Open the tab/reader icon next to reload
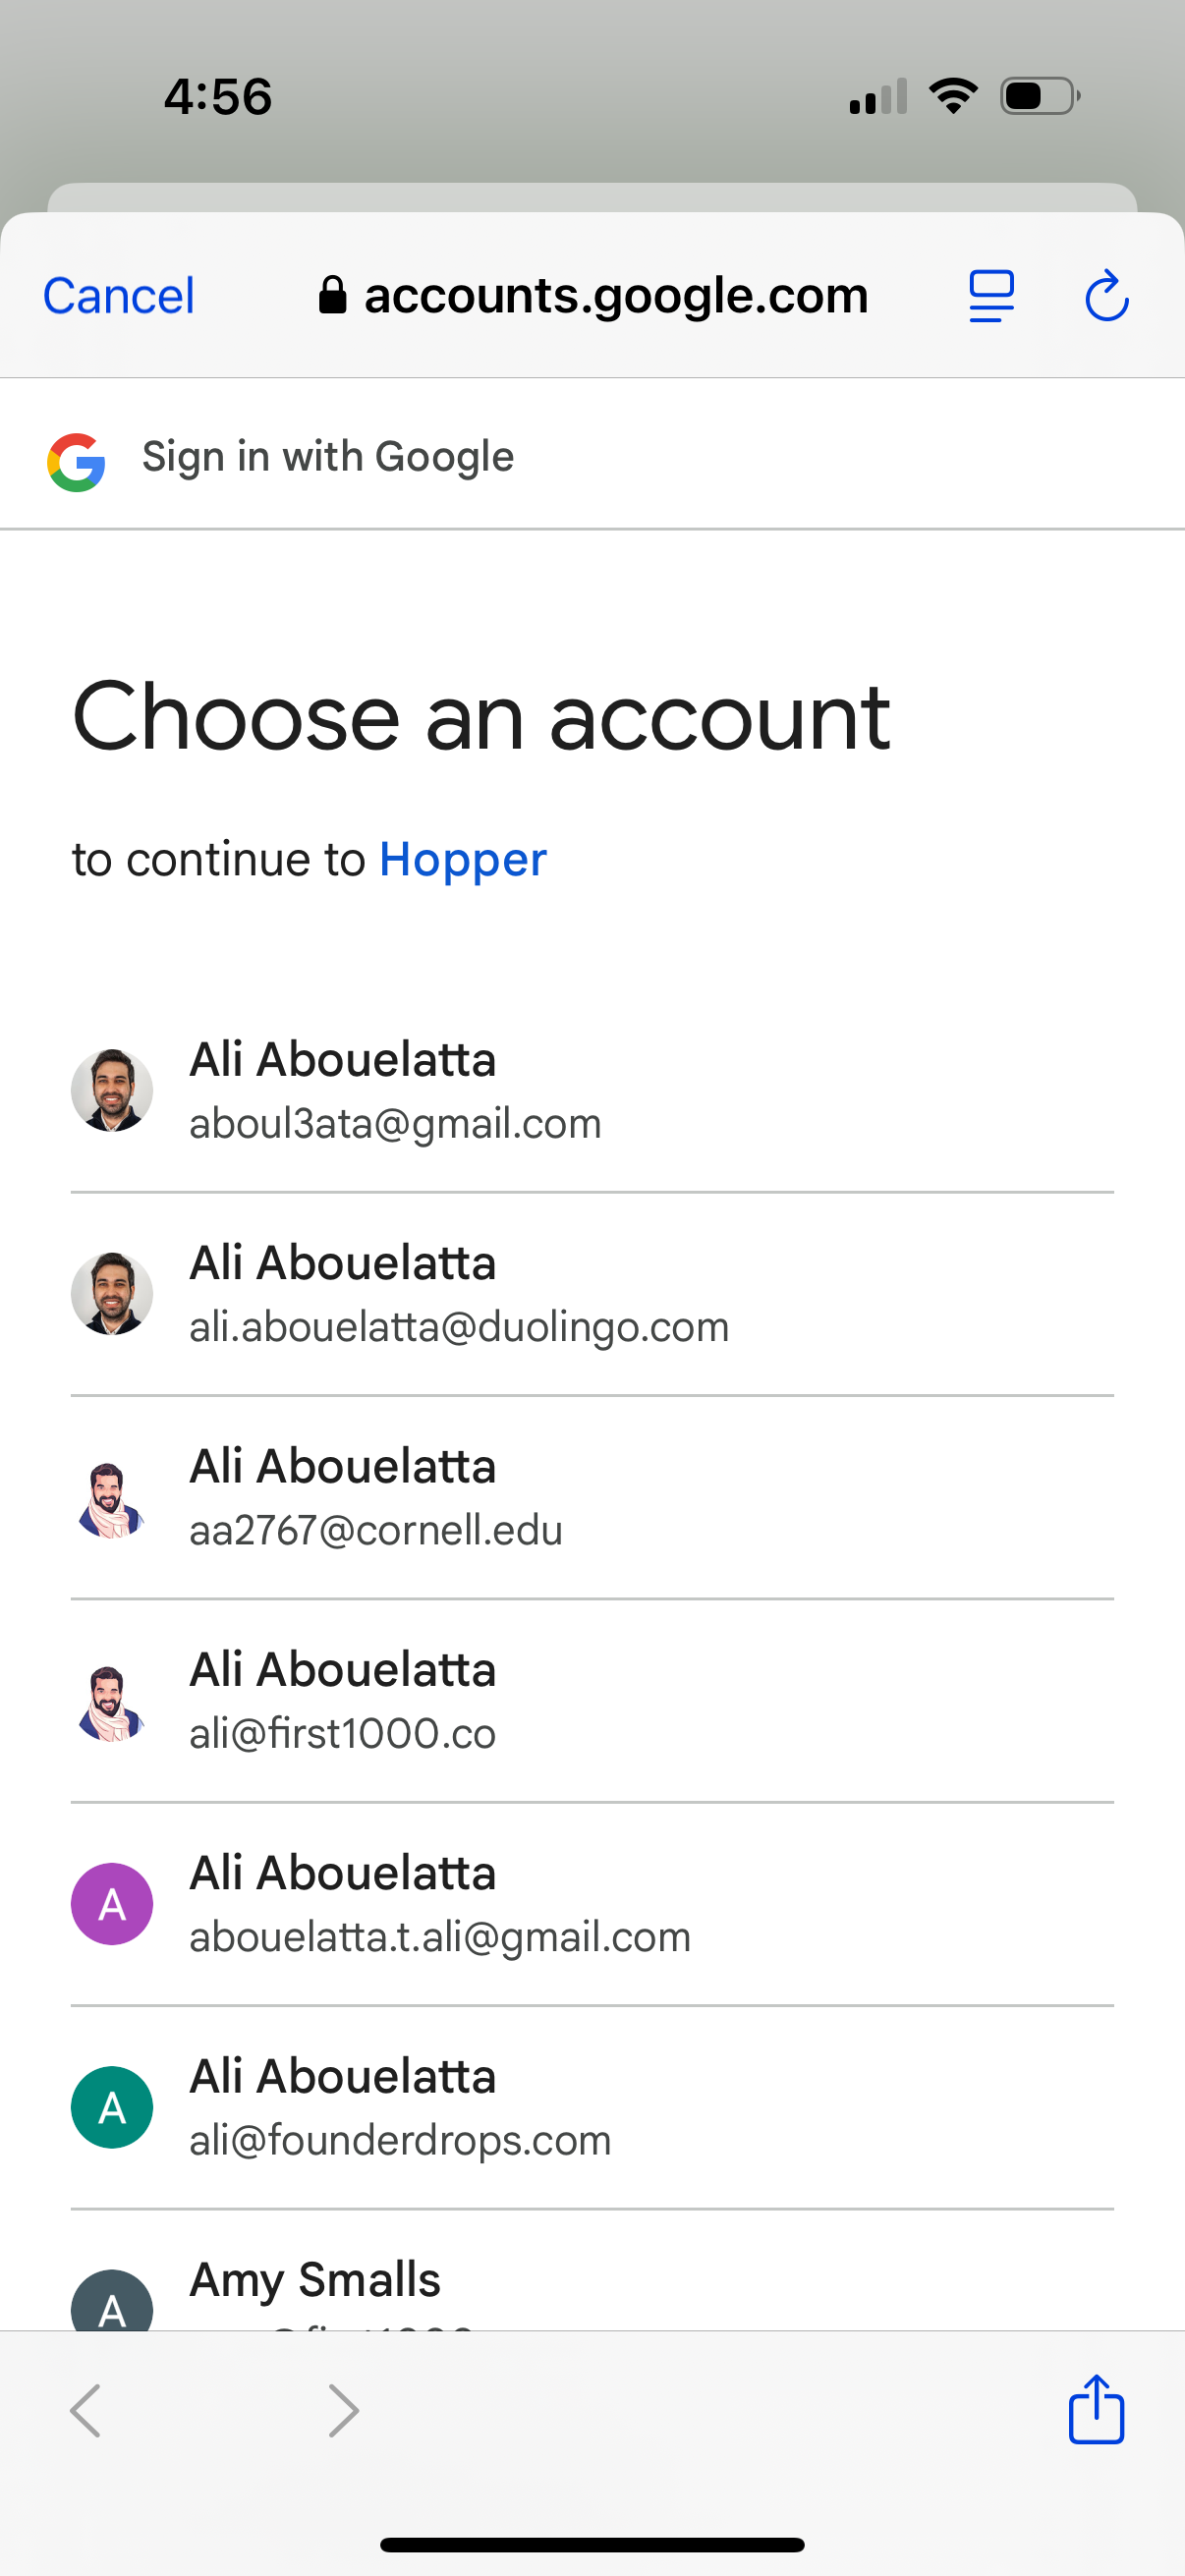The height and width of the screenshot is (2576, 1185). click(991, 295)
